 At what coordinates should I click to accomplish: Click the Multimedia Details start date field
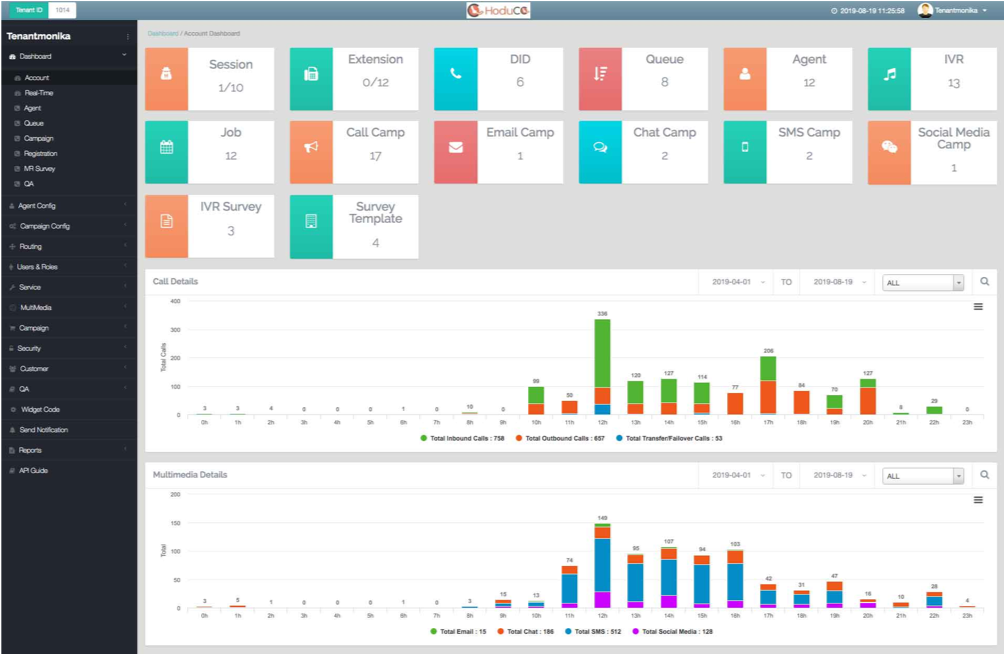[x=734, y=475]
